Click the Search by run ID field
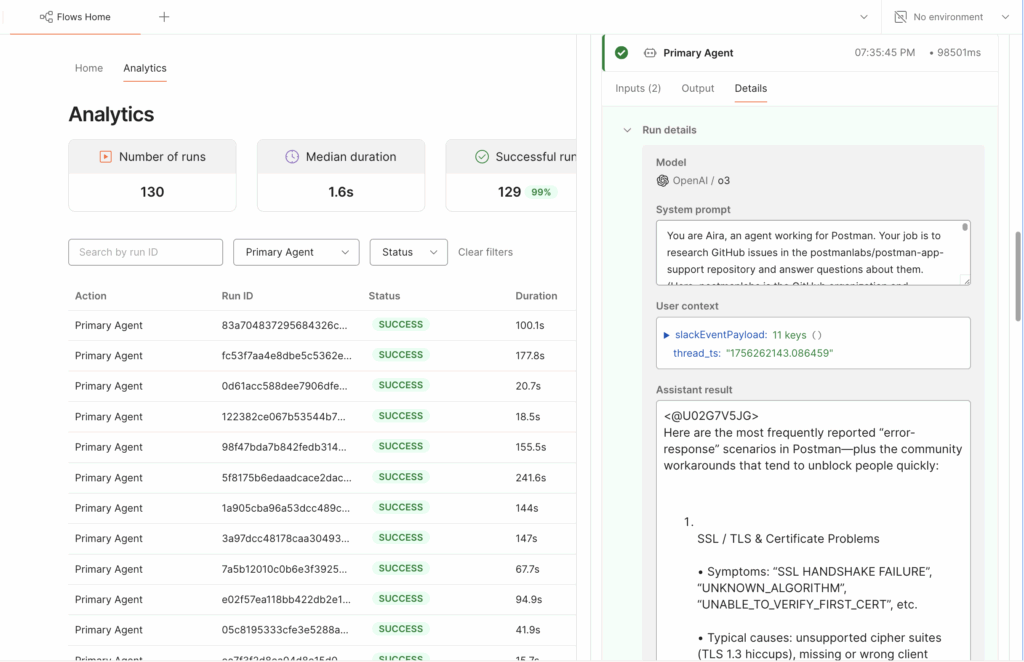 146,252
